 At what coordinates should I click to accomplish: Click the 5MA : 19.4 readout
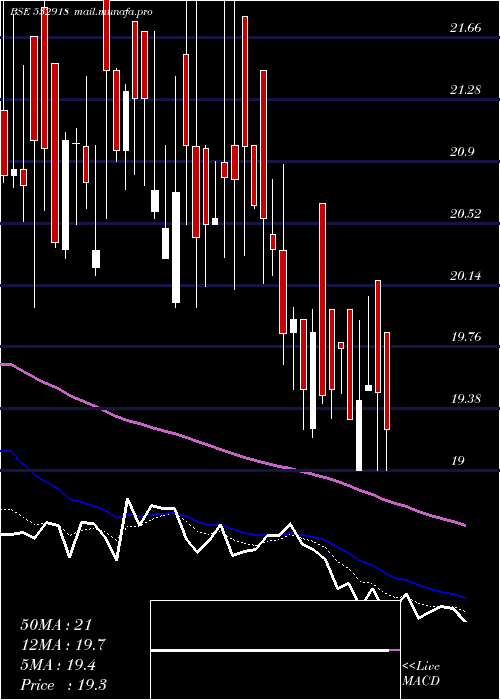[58, 665]
